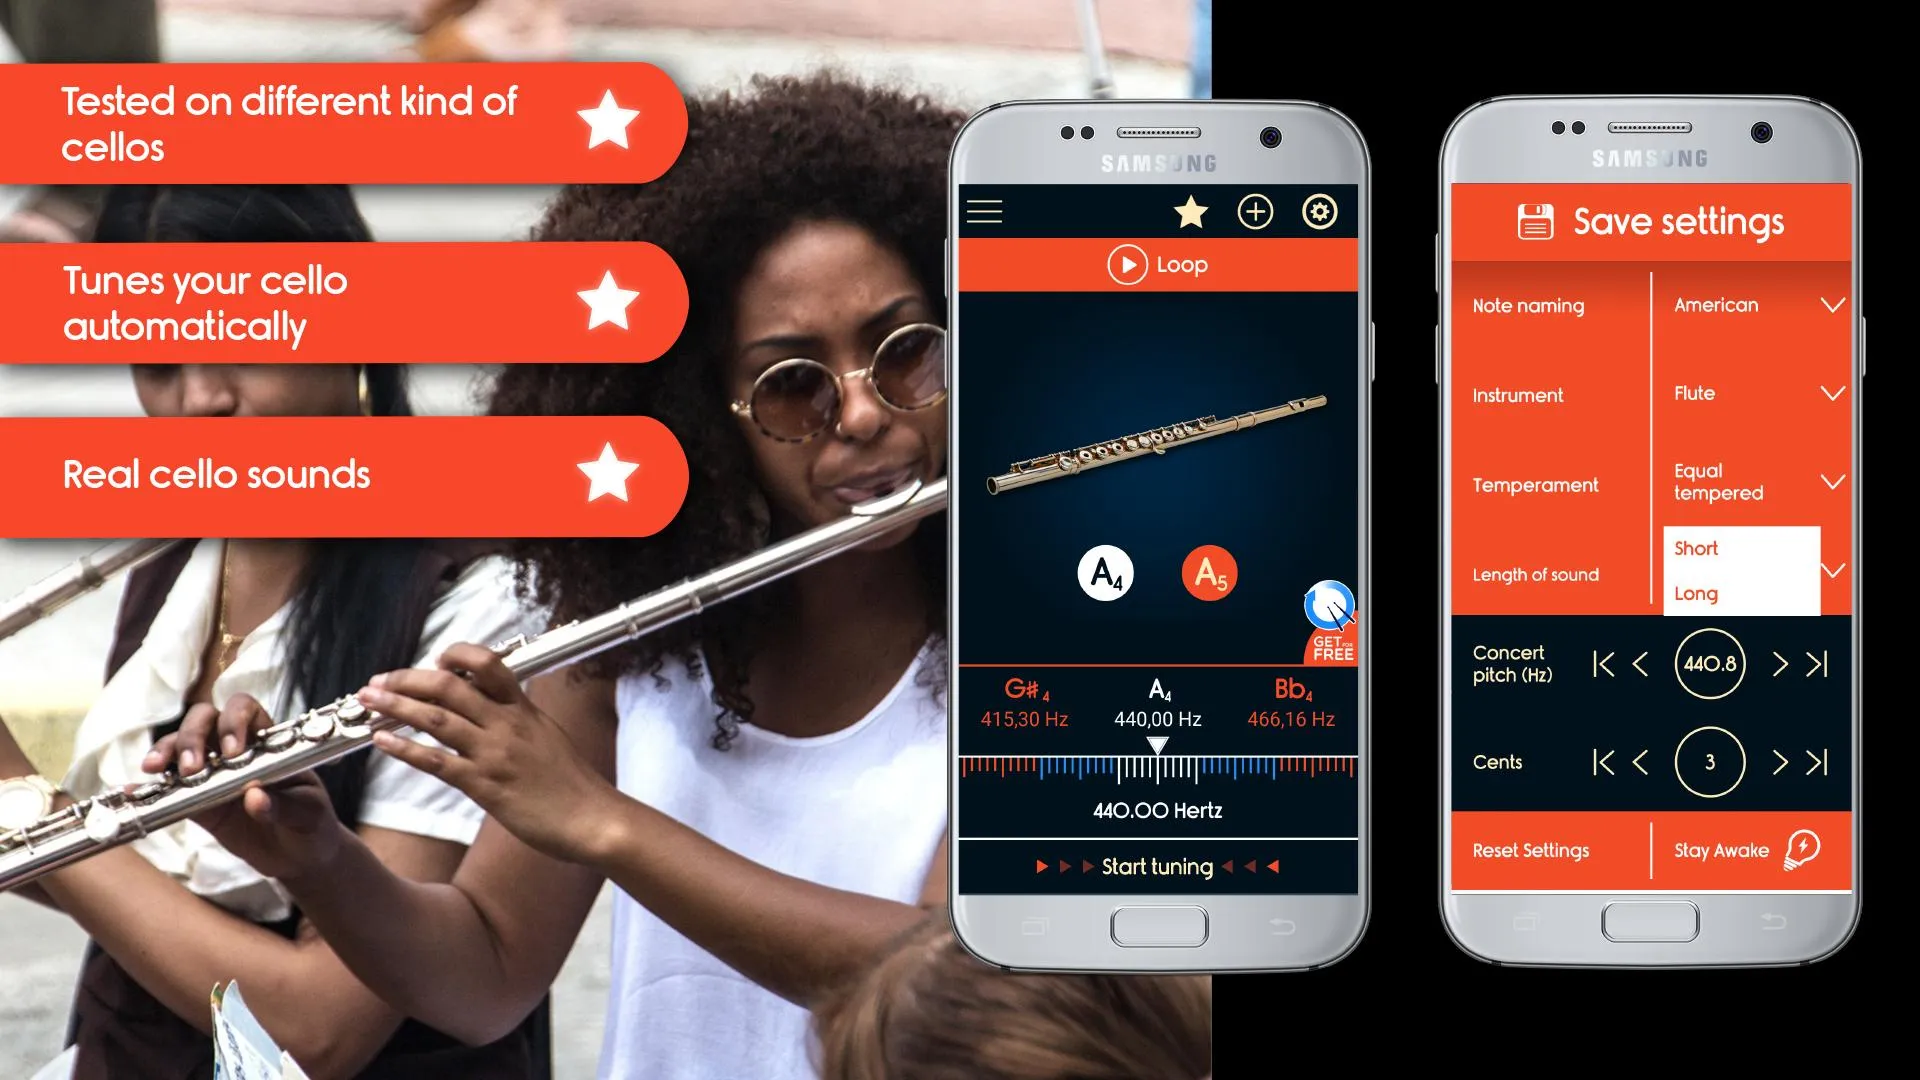Select Long from length of sound
Image resolution: width=1920 pixels, height=1080 pixels.
pos(1698,592)
